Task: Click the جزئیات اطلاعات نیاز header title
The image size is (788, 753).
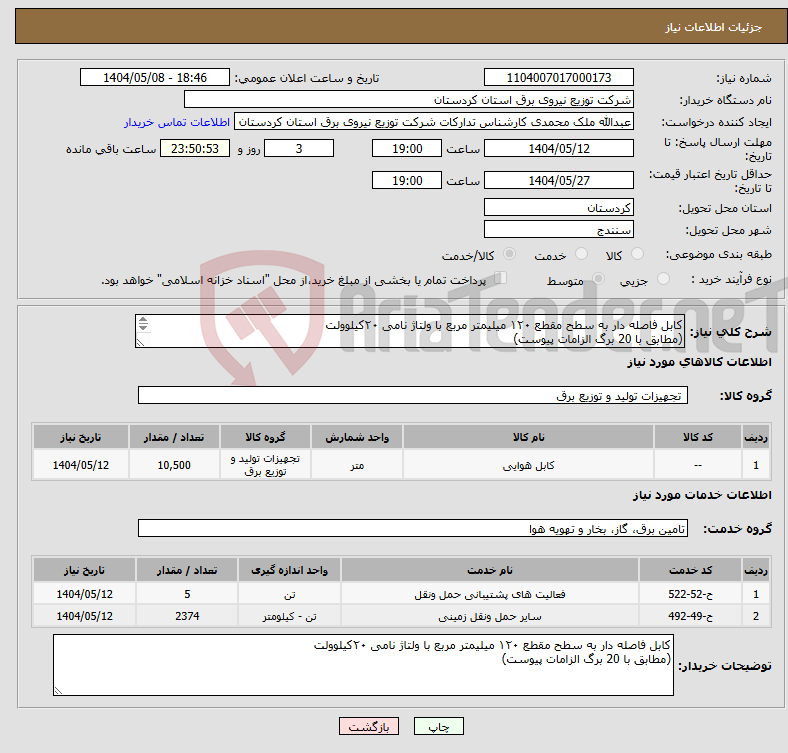Action: [x=714, y=27]
